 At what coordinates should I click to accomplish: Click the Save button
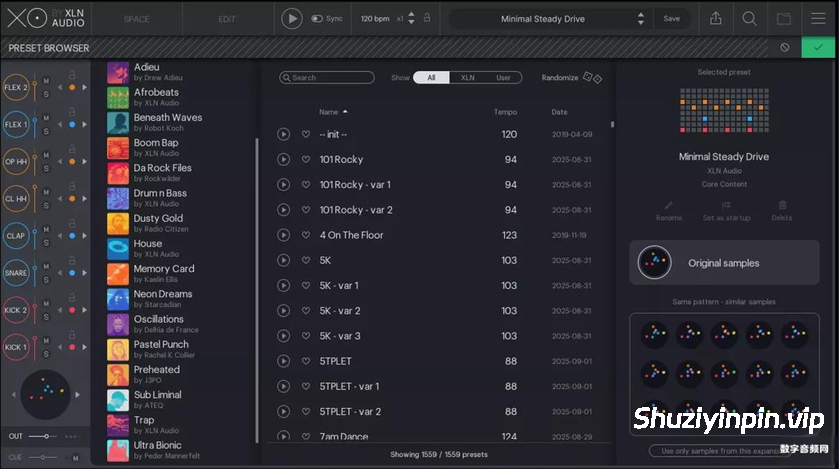click(x=672, y=19)
